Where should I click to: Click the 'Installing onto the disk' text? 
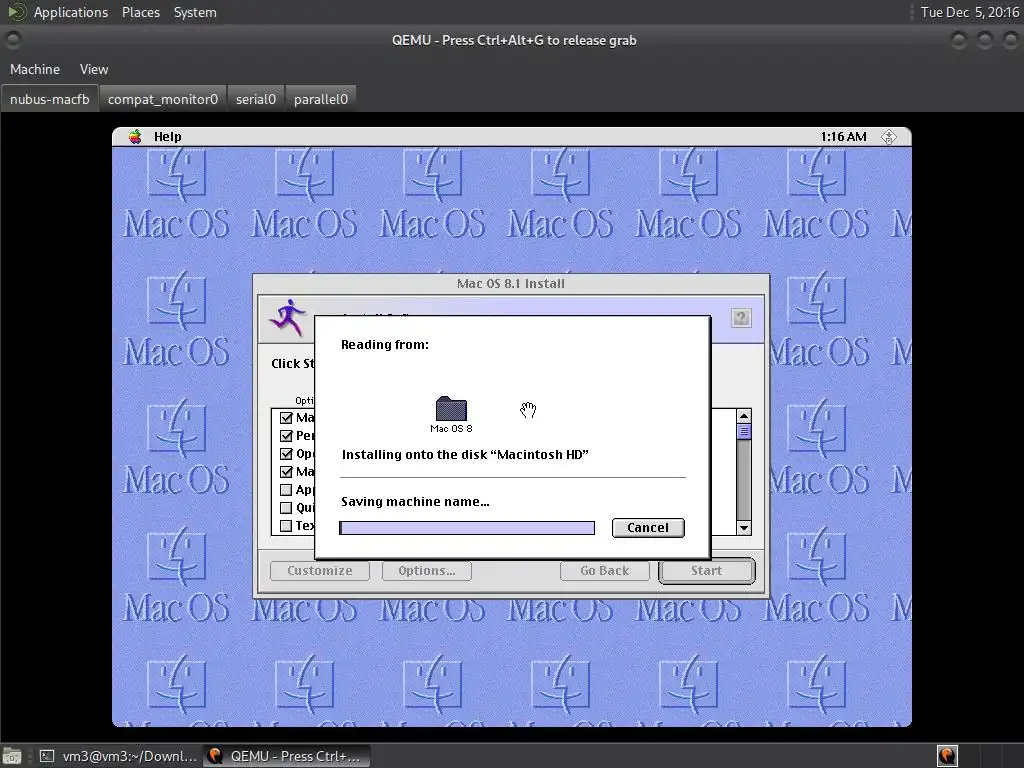pyautogui.click(x=465, y=455)
